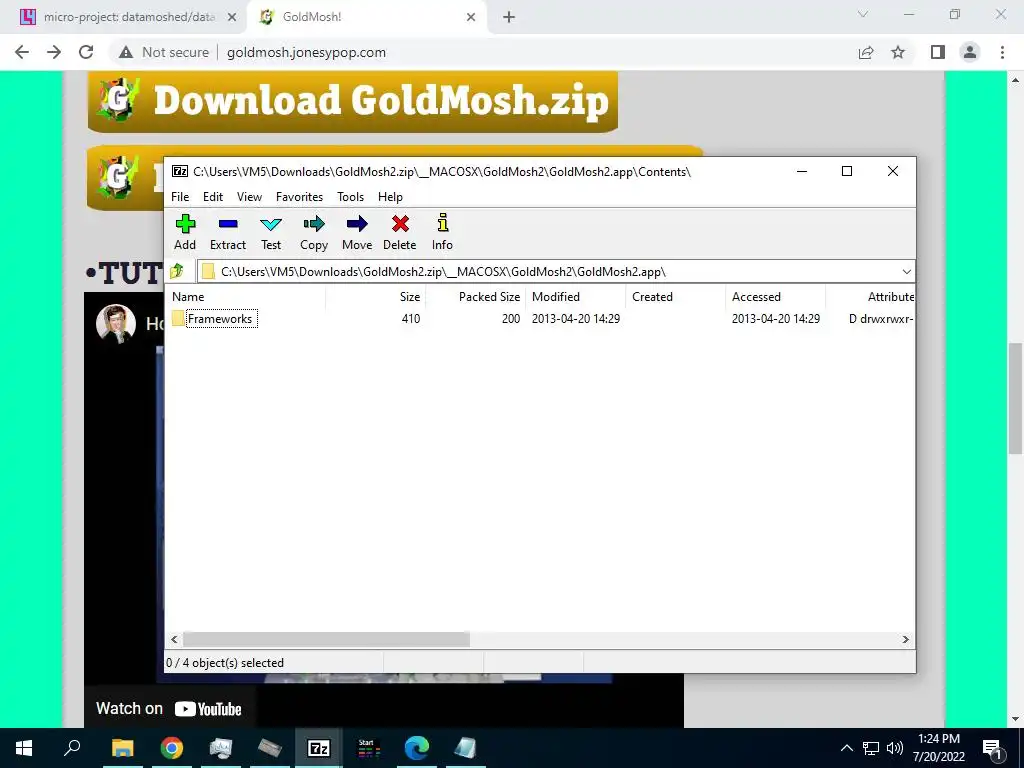Open the Chrome profile avatar
The width and height of the screenshot is (1024, 768).
click(970, 52)
